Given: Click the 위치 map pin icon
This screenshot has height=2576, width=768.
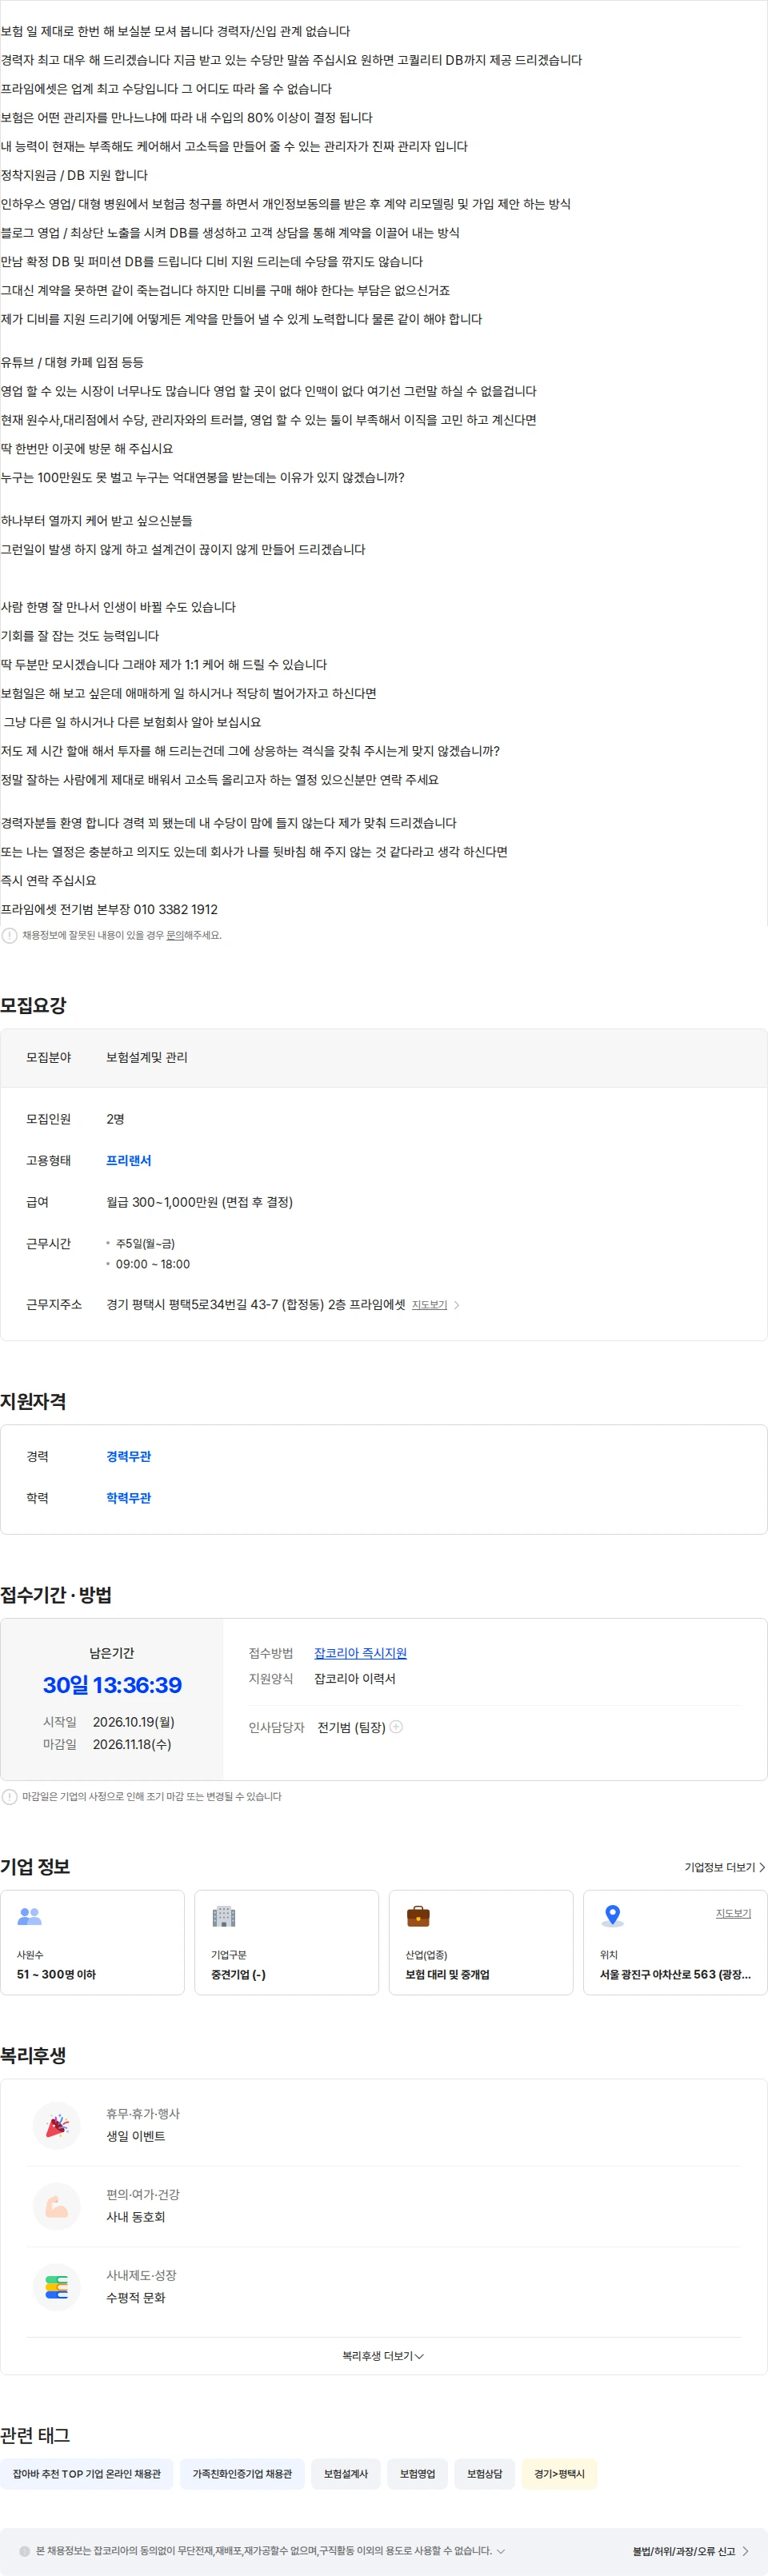Looking at the screenshot, I should coord(613,1916).
